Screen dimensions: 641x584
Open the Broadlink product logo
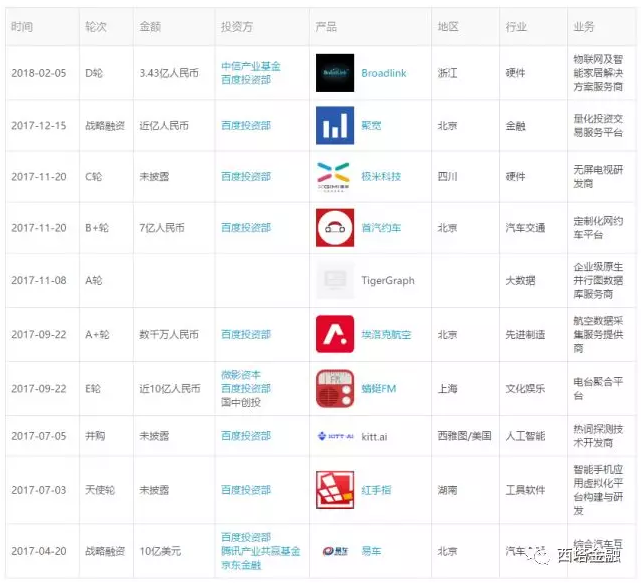tap(335, 73)
